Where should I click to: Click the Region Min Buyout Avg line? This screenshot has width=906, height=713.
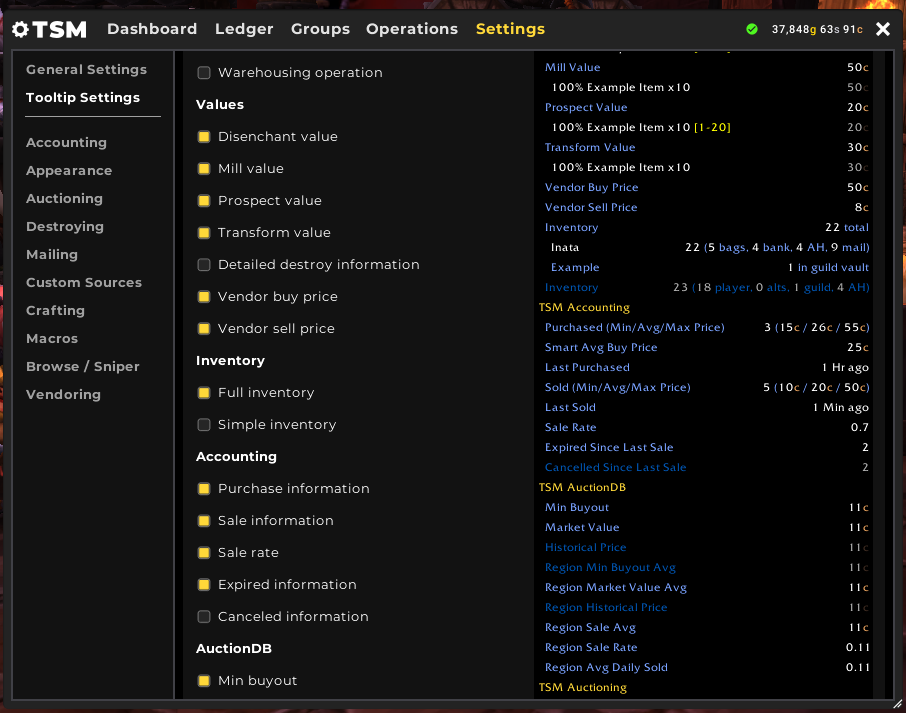[x=706, y=567]
